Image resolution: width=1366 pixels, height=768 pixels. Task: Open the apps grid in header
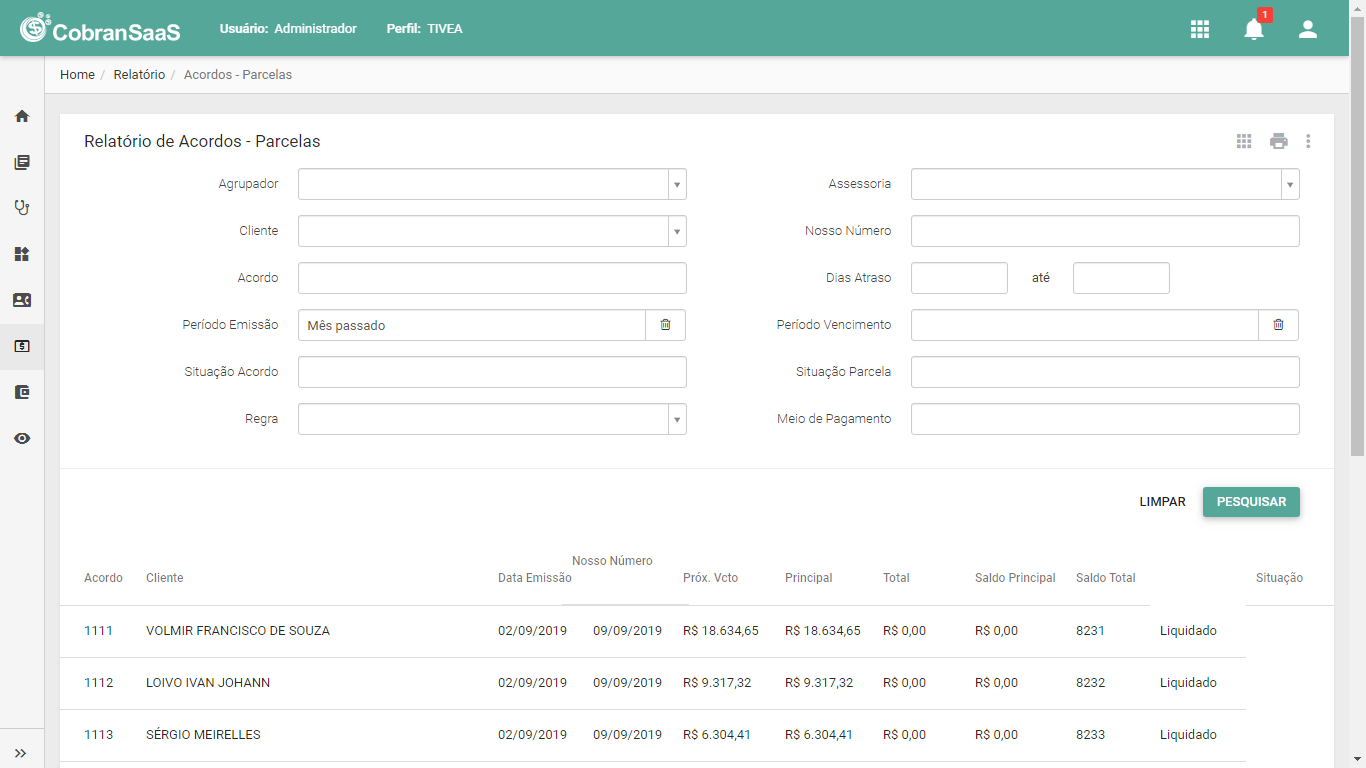1200,29
